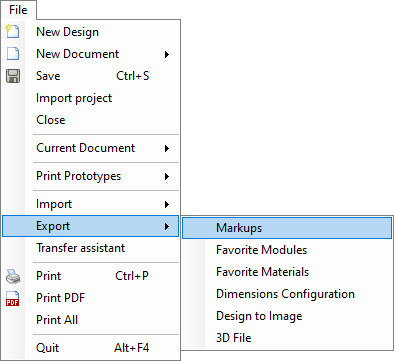Select Dimensions Configuration export option
The image size is (394, 361).
287,294
